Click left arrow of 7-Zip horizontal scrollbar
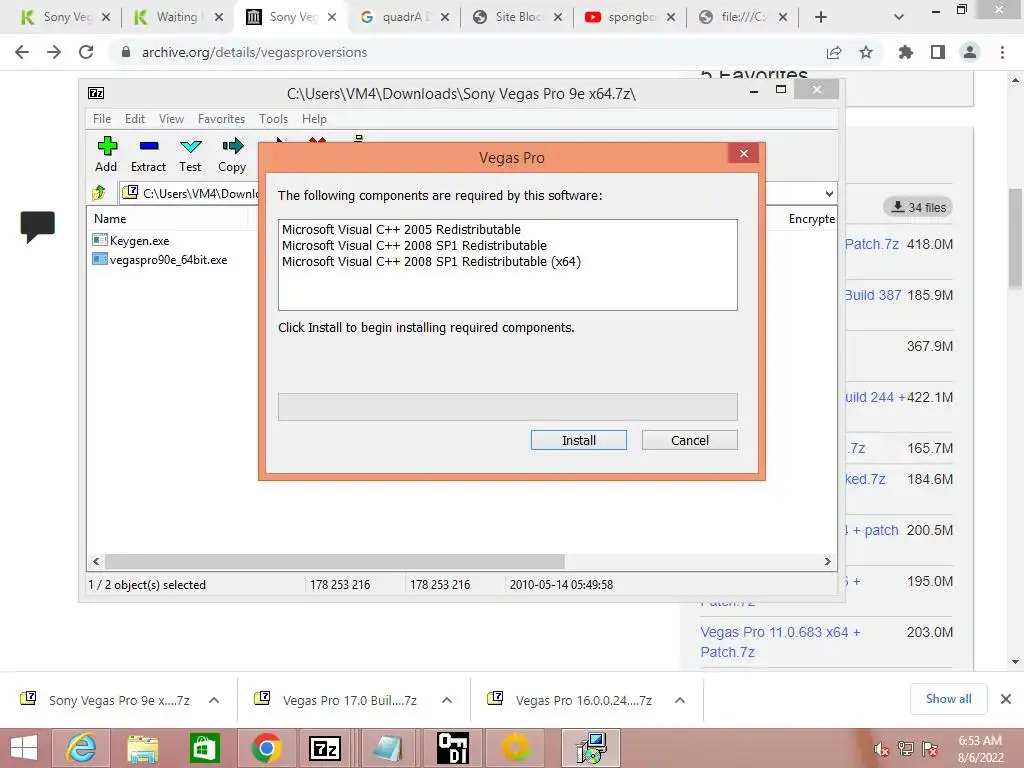Image resolution: width=1024 pixels, height=768 pixels. click(96, 562)
